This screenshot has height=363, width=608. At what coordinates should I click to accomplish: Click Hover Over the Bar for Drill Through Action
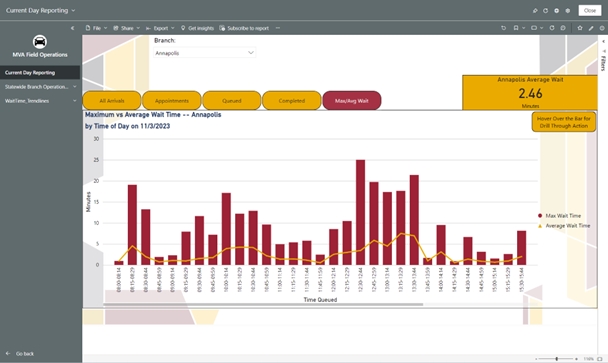click(564, 122)
